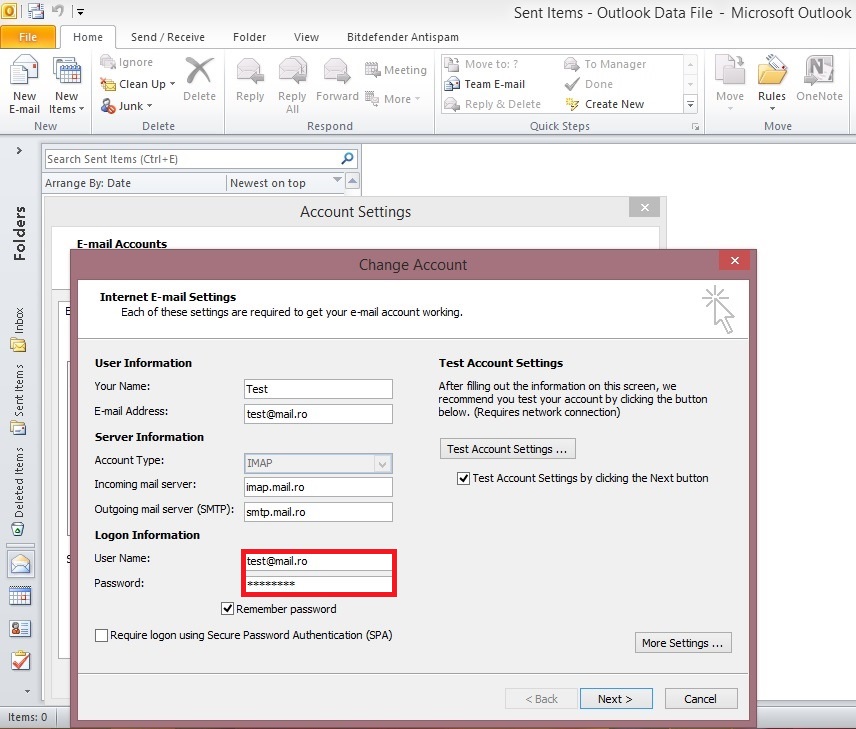Close the Change Account dialog
Viewport: 856px width, 729px height.
735,260
